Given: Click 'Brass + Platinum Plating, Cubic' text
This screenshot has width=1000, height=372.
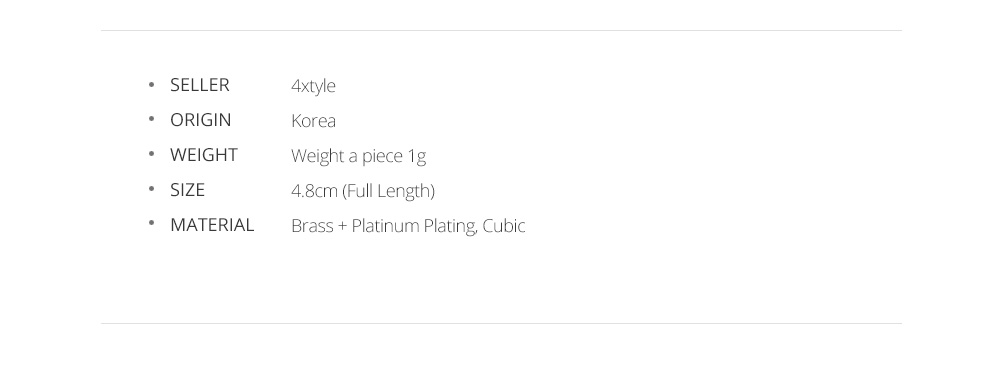Looking at the screenshot, I should (x=408, y=227).
